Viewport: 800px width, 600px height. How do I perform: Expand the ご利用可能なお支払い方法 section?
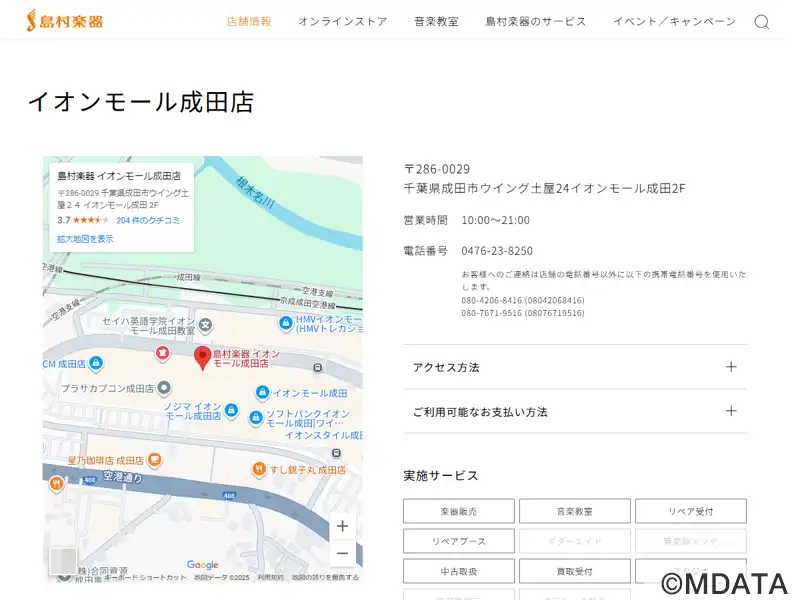575,412
